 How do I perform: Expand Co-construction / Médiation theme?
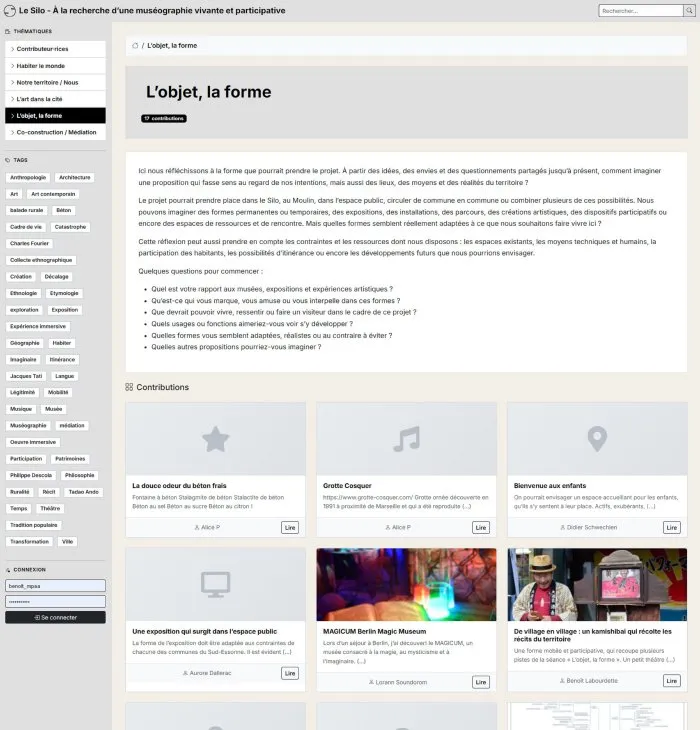(55, 132)
